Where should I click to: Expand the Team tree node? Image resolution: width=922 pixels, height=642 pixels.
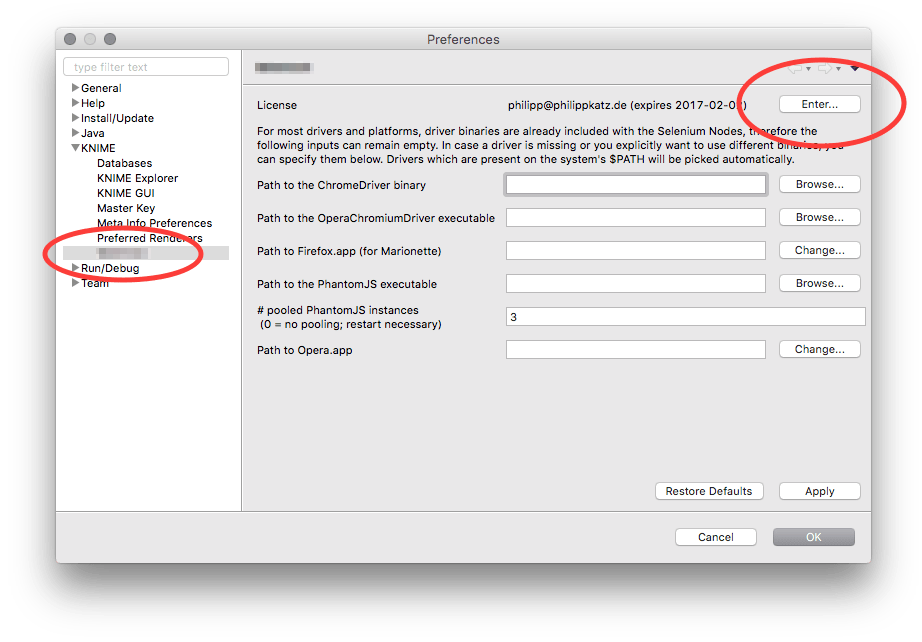[x=75, y=283]
